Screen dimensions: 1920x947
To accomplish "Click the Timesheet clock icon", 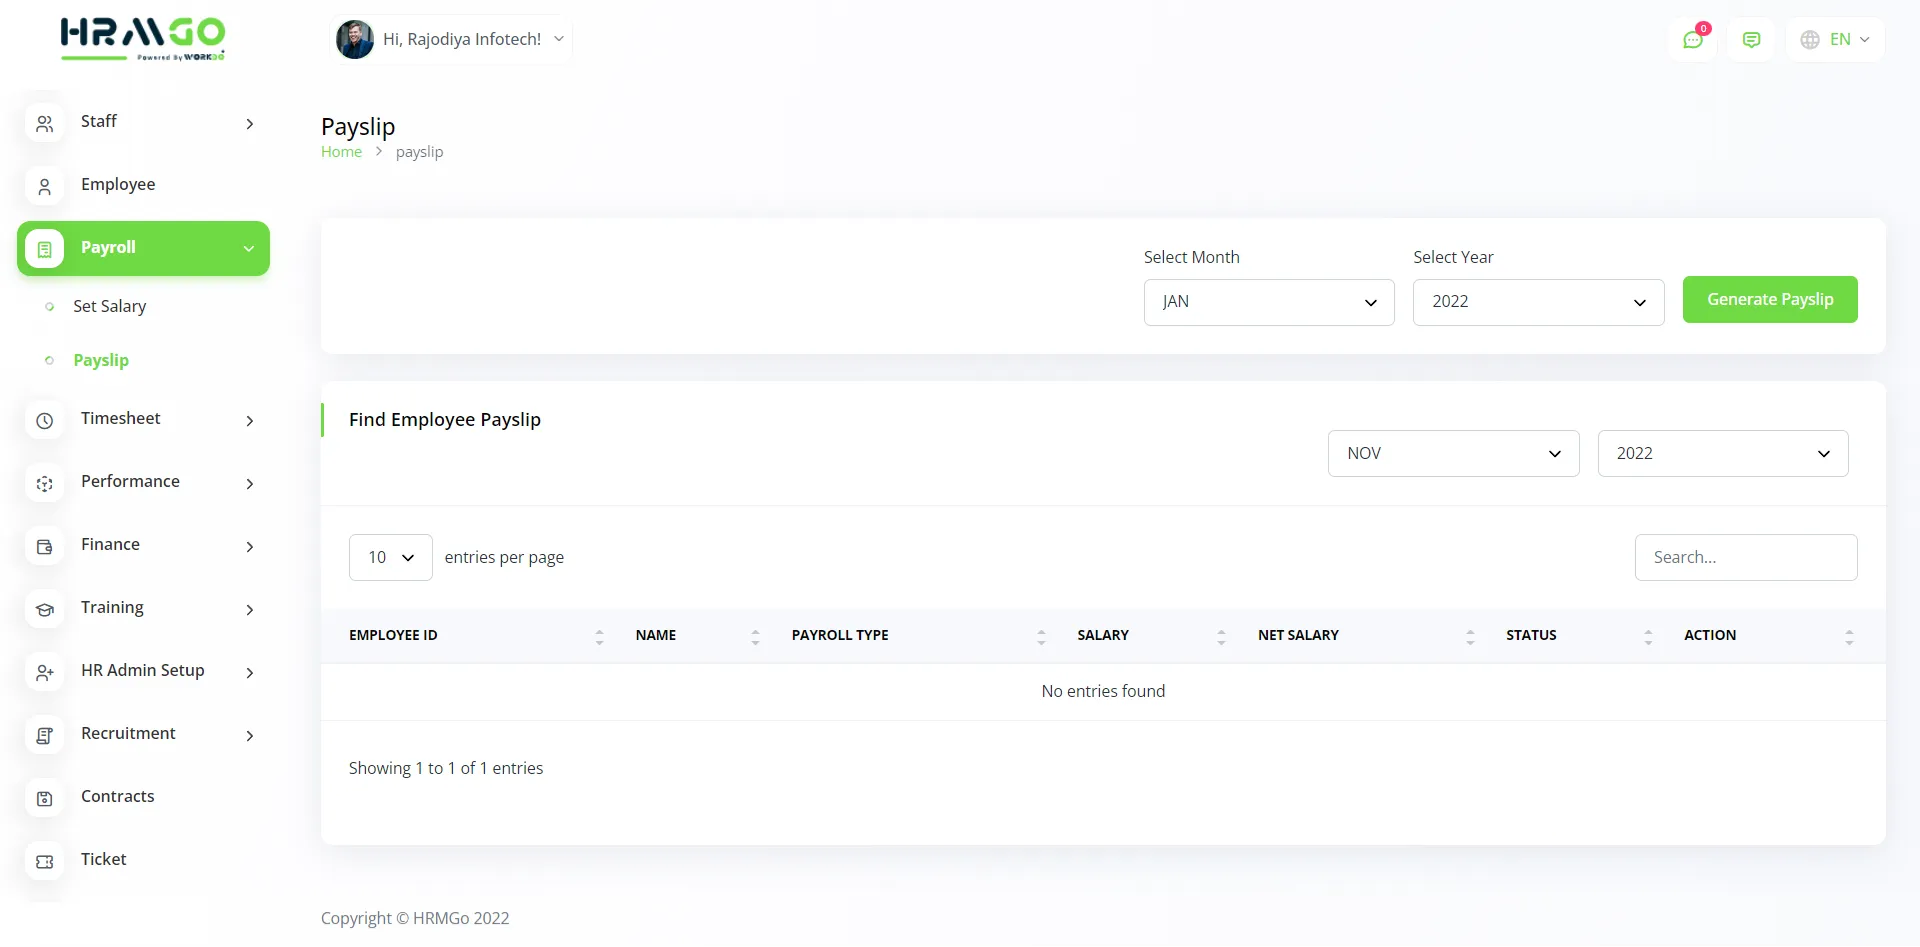I will [x=45, y=421].
